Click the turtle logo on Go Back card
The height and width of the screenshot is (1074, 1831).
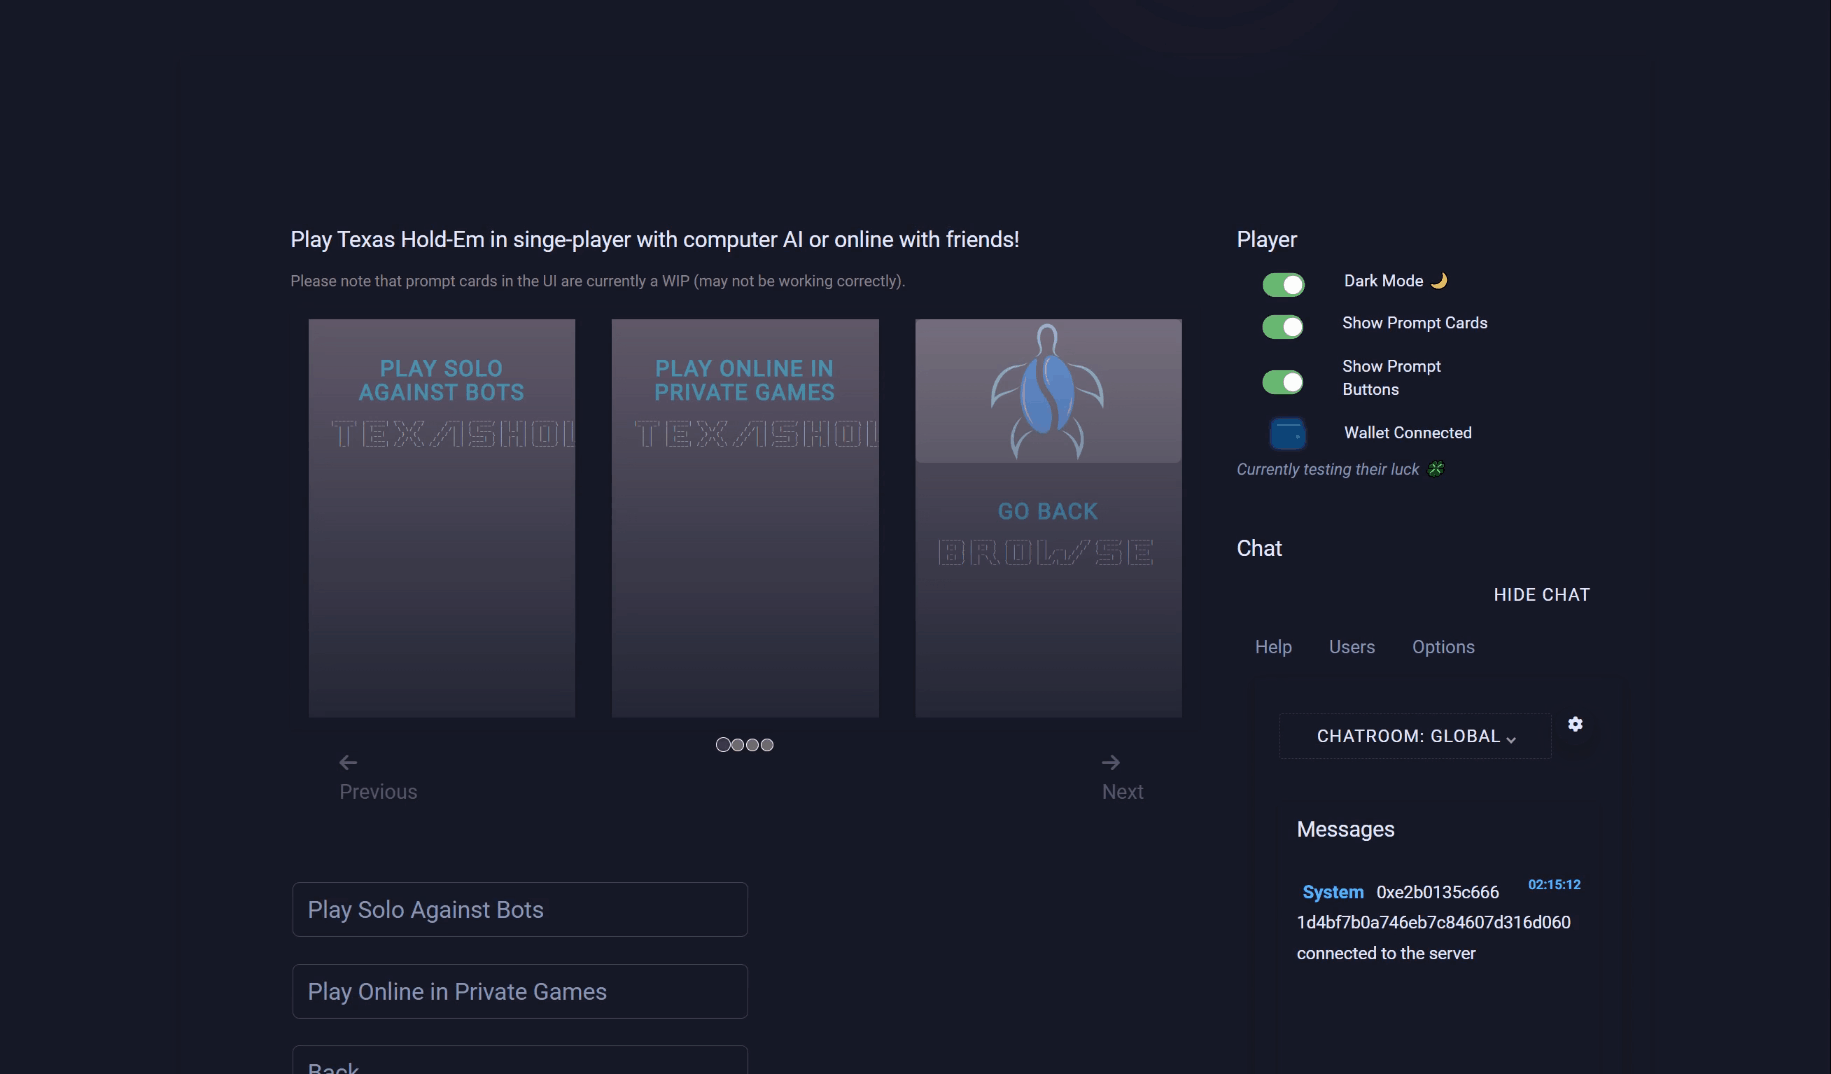click(x=1047, y=391)
